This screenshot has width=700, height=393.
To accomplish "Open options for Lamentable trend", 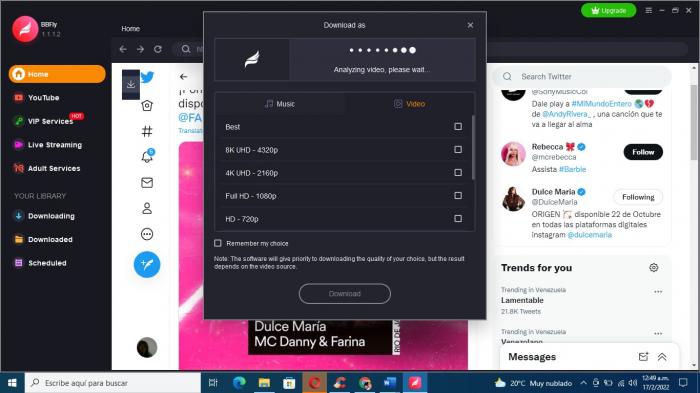I will point(658,292).
